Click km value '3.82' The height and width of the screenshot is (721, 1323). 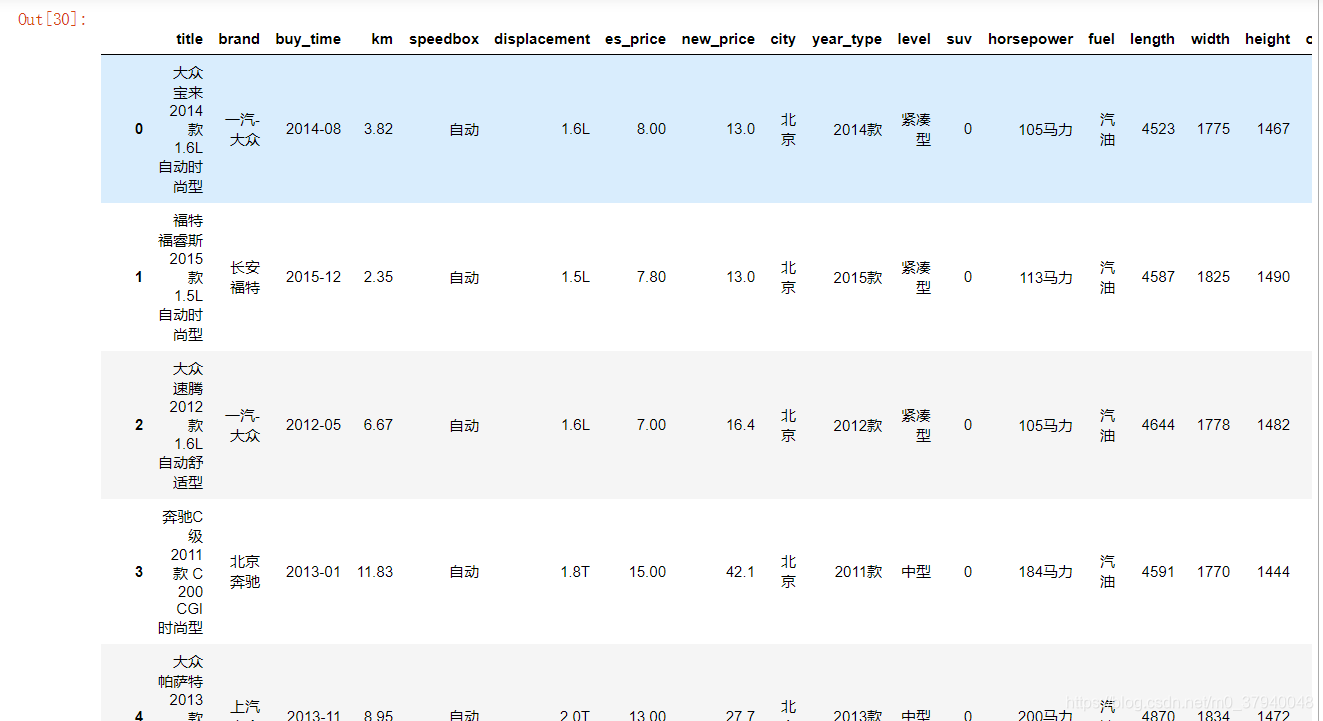[378, 129]
